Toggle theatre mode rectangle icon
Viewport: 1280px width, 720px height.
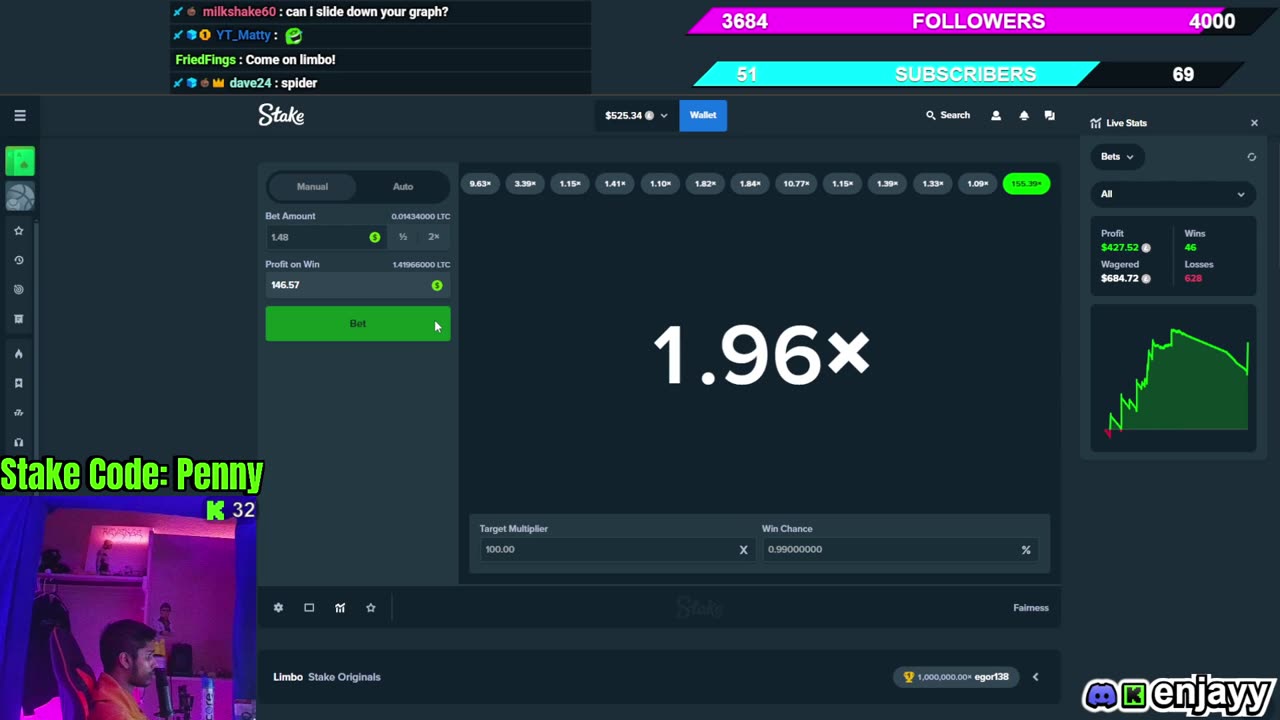coord(309,608)
